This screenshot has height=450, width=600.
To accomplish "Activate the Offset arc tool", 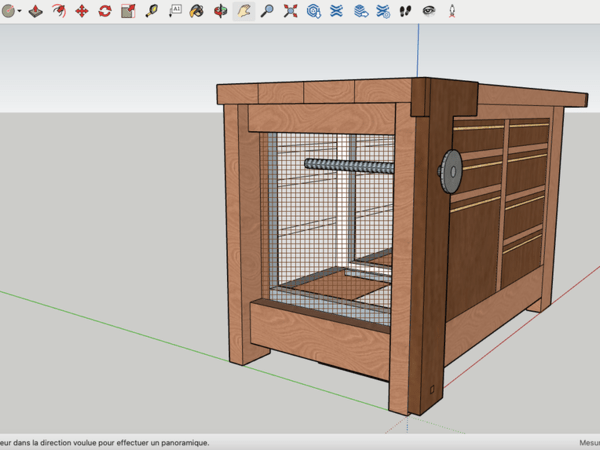I will tap(59, 11).
